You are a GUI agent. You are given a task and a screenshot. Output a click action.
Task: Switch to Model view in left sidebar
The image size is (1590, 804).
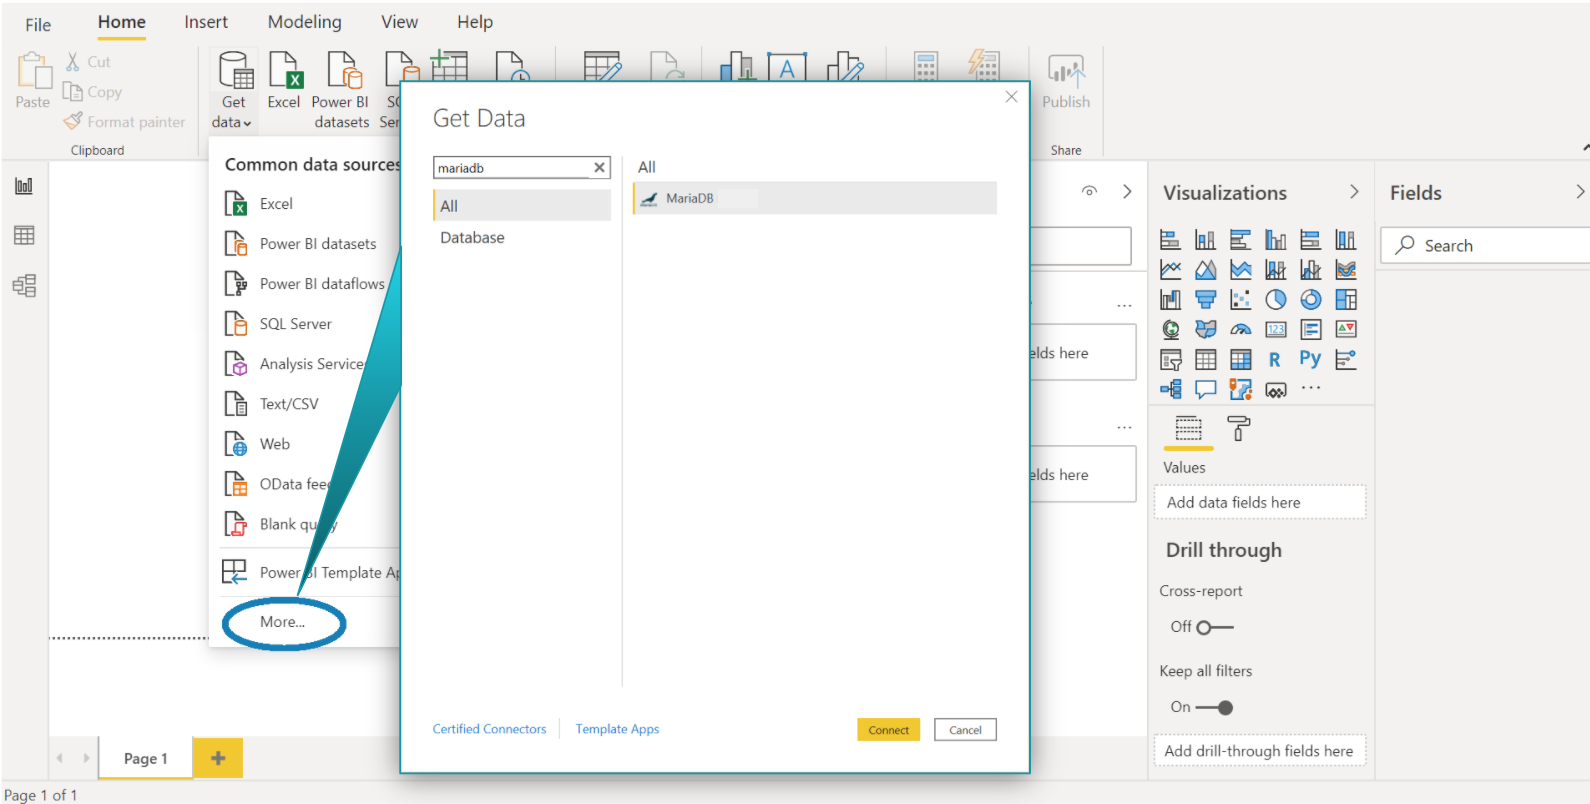click(24, 286)
